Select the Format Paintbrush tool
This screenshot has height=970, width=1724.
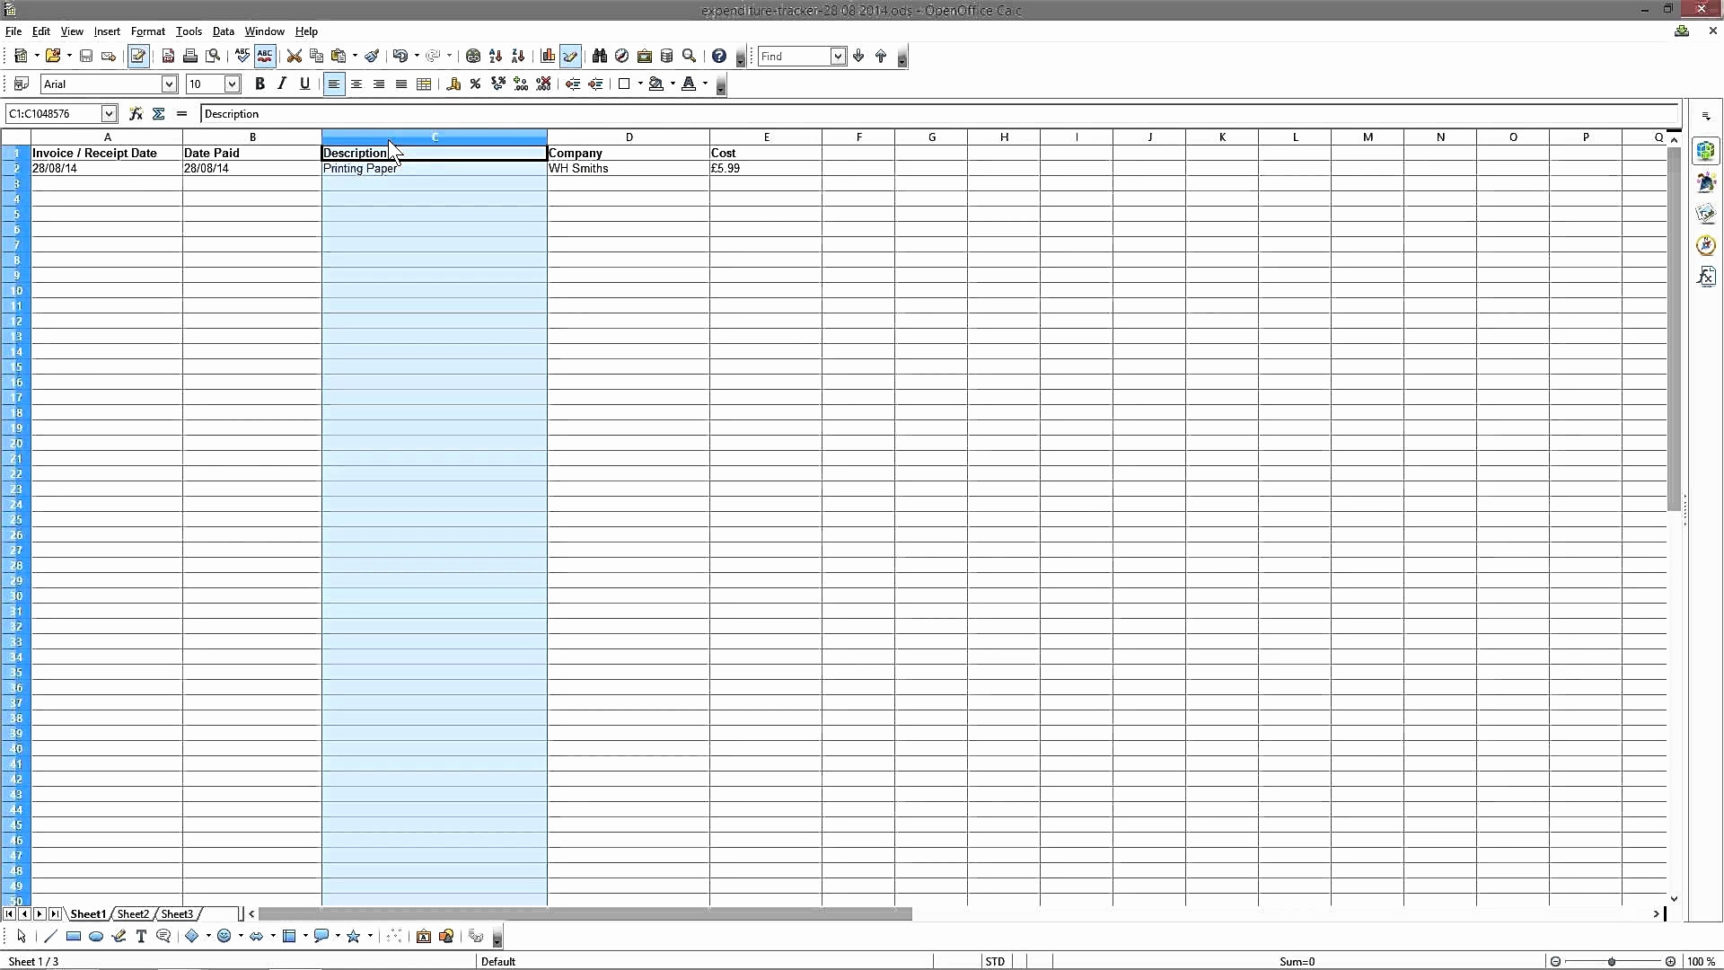click(x=372, y=56)
